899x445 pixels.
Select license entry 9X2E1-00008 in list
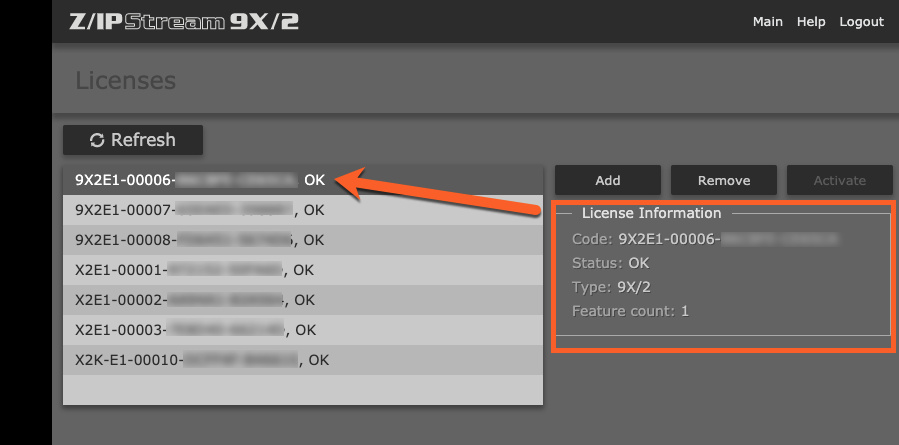tap(200, 240)
